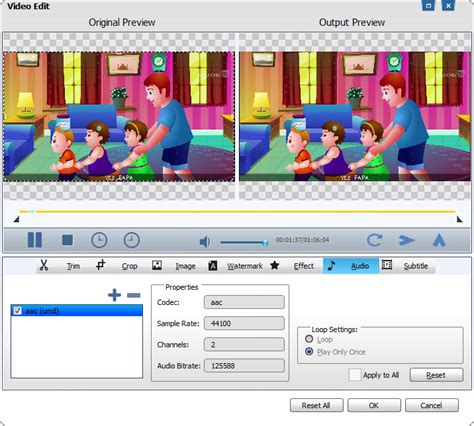The width and height of the screenshot is (474, 426).
Task: Click the Channels field showing 2
Action: 244,344
